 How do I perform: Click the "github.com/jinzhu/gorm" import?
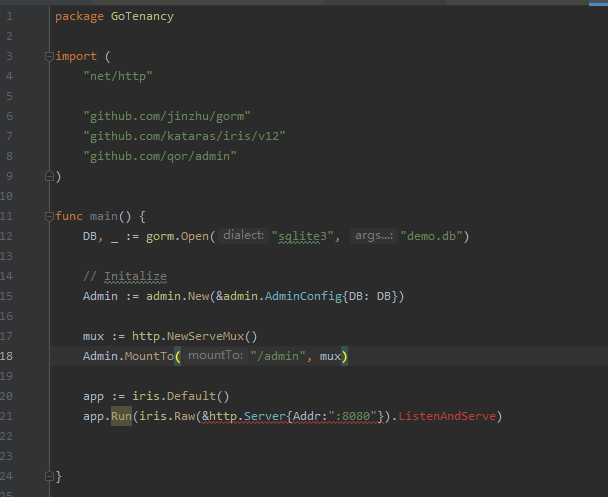coord(167,116)
